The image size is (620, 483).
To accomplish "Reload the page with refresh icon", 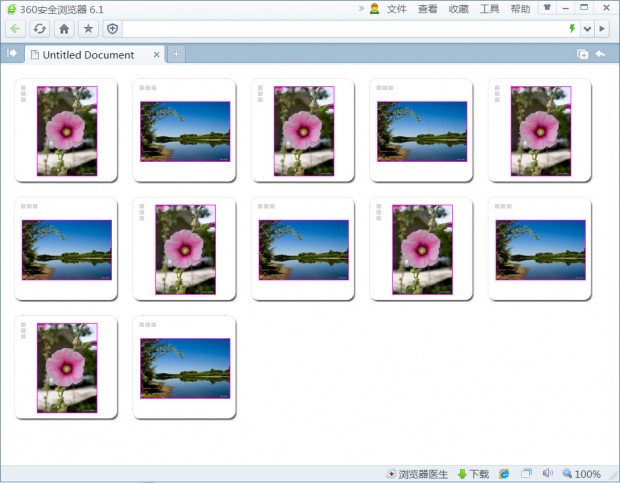I will coord(40,29).
